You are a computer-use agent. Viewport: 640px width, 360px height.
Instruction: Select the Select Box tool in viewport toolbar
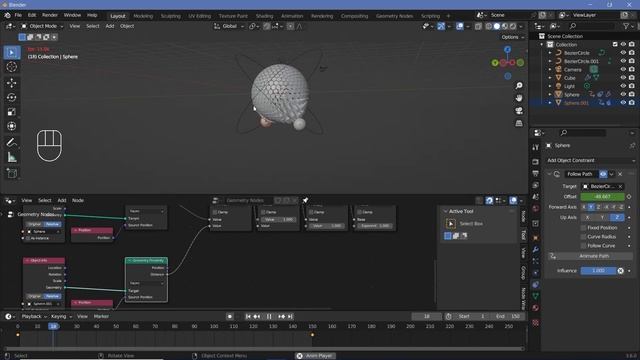click(x=11, y=53)
